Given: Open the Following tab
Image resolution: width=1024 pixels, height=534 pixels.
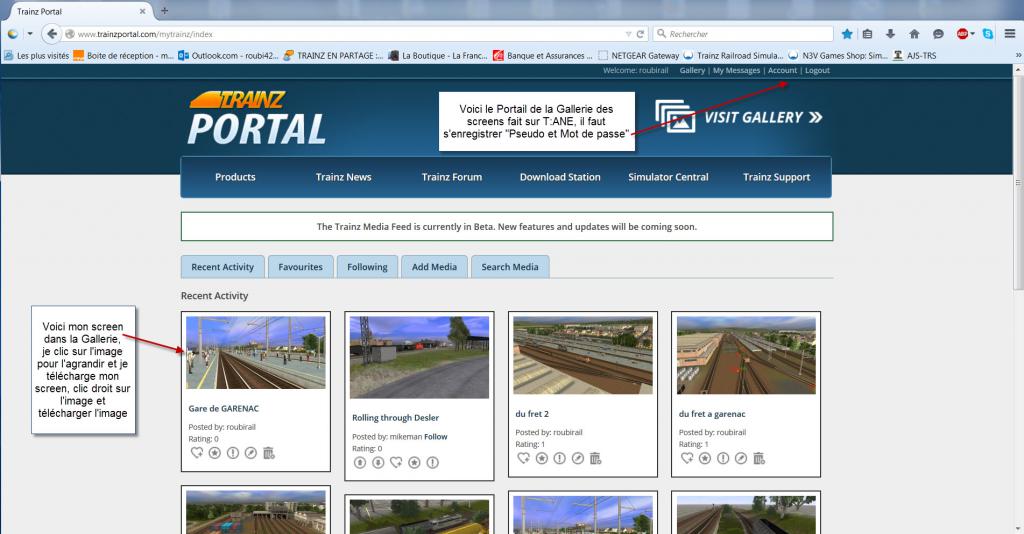Looking at the screenshot, I should (367, 267).
